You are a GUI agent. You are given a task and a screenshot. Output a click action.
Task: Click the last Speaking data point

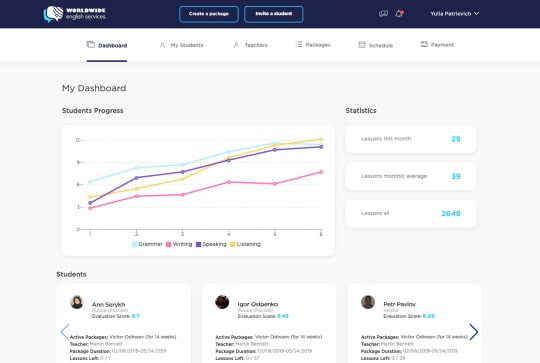point(321,147)
